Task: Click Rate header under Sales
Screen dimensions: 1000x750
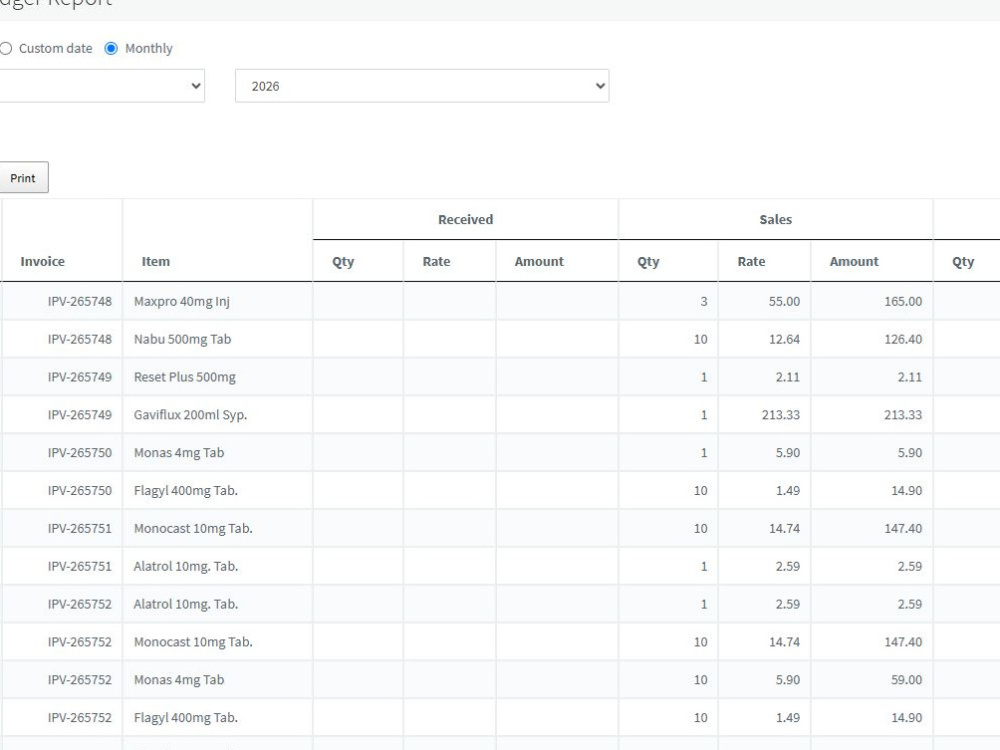Action: [x=751, y=261]
